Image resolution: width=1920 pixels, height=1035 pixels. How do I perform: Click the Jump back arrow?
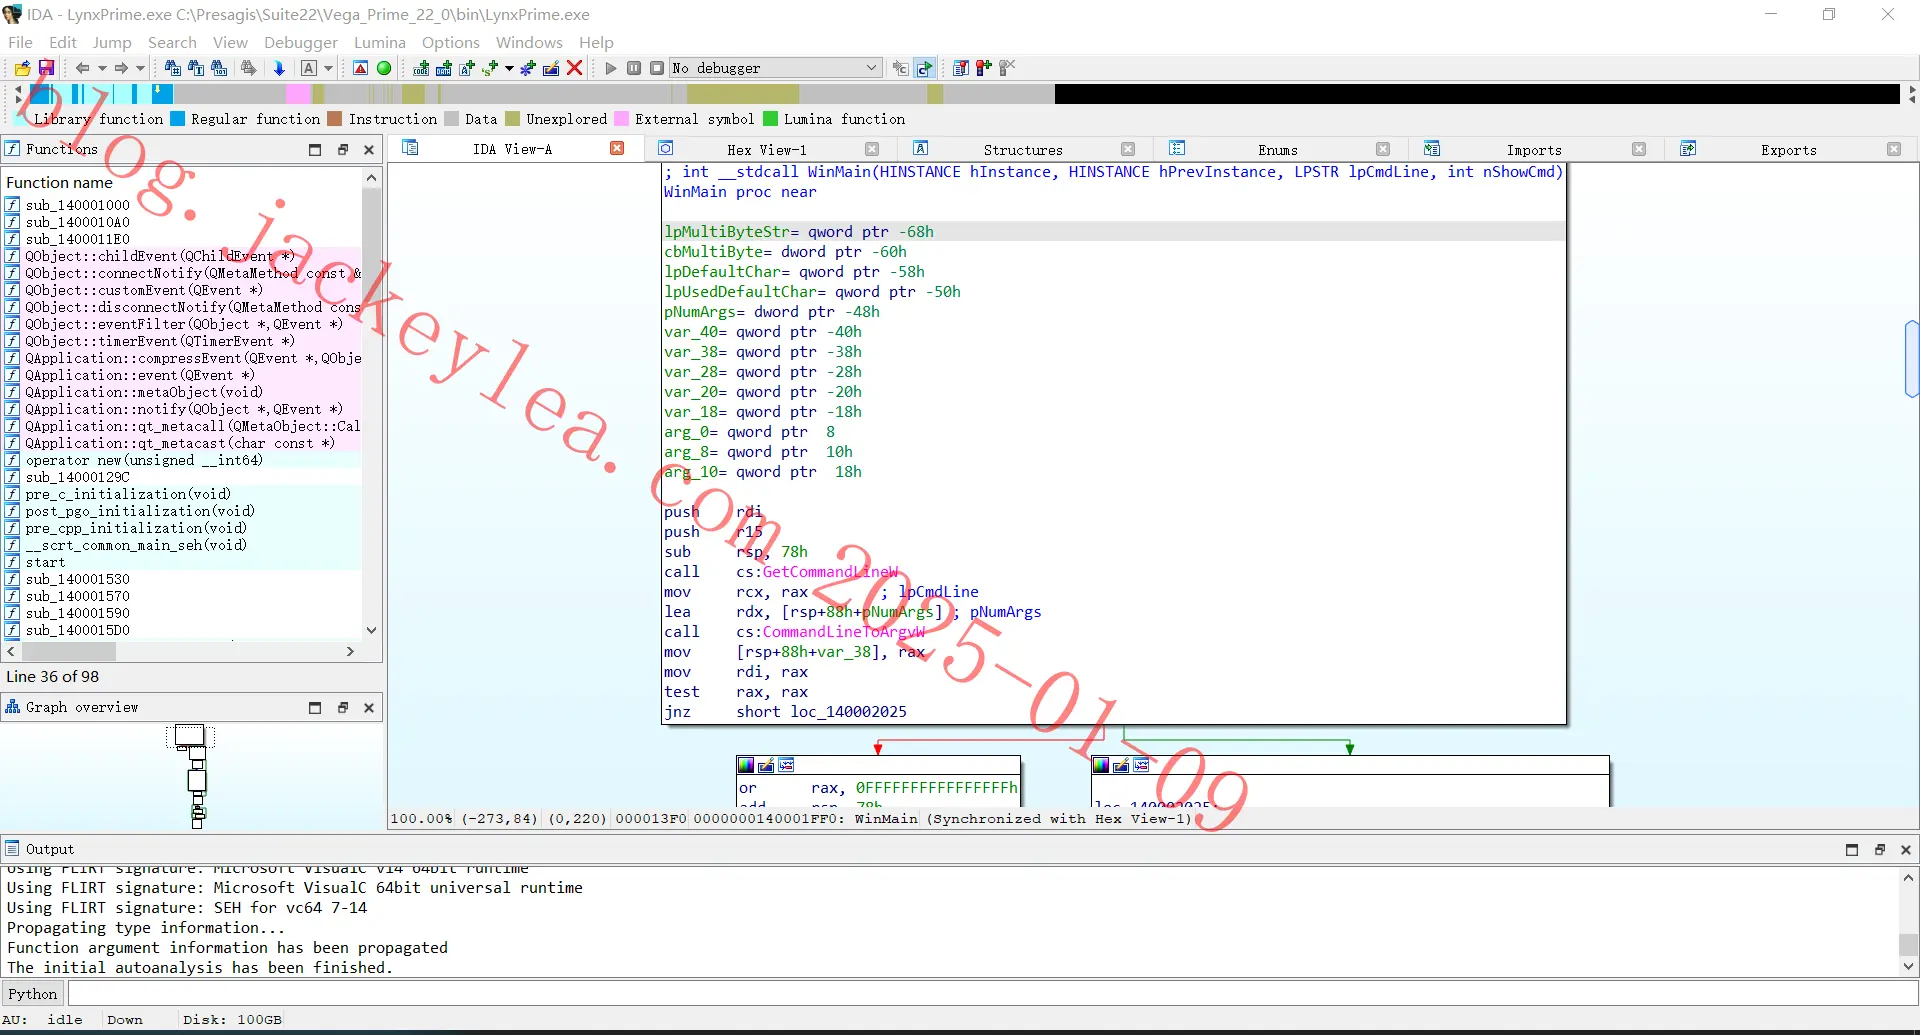coord(82,68)
